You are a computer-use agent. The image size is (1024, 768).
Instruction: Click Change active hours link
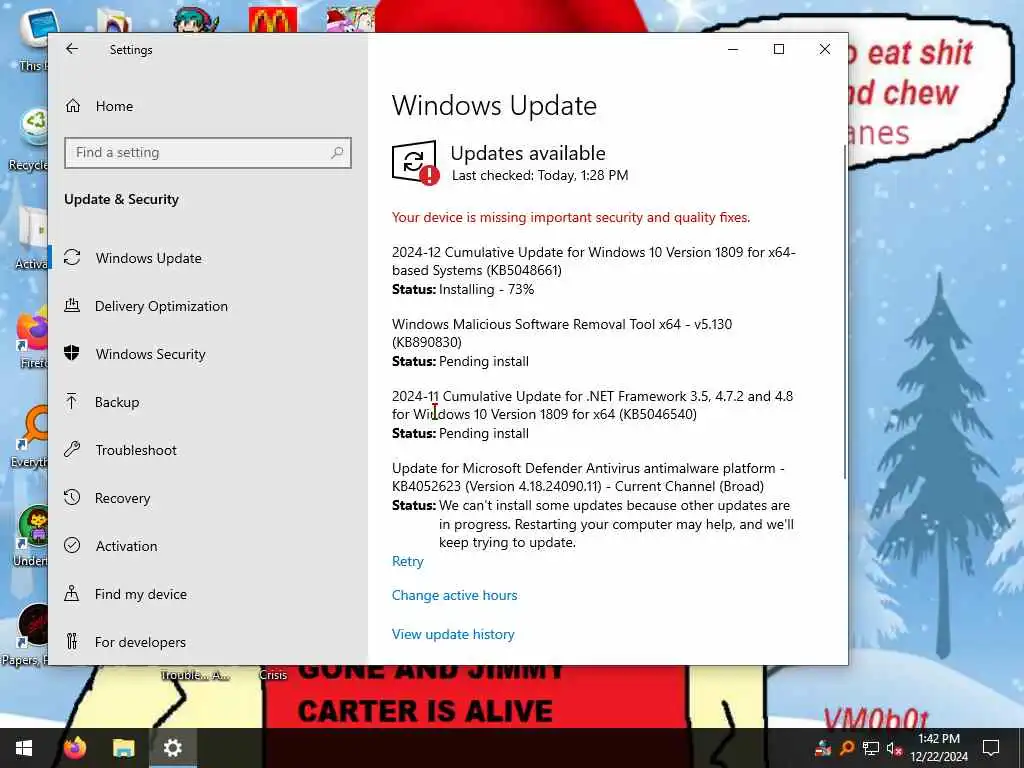click(x=455, y=595)
